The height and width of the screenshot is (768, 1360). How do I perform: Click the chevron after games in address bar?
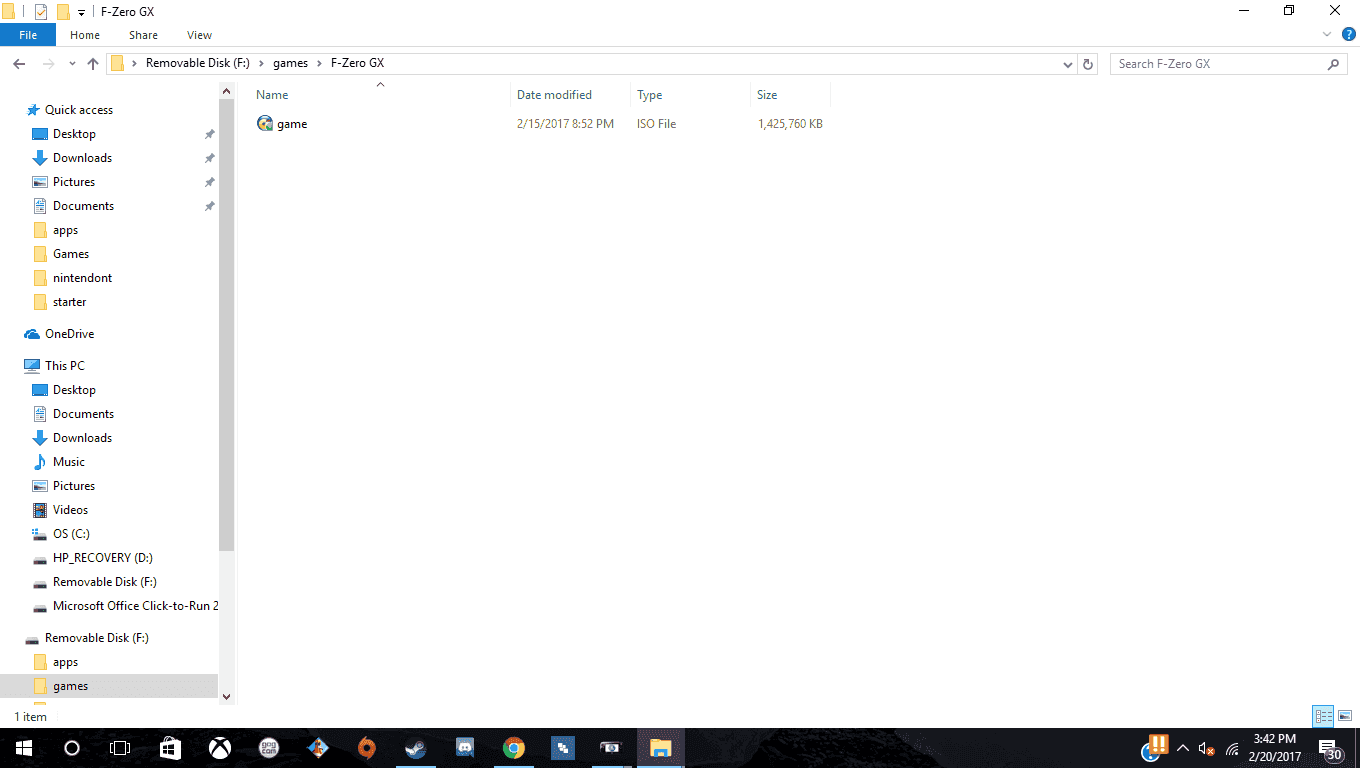pyautogui.click(x=319, y=64)
